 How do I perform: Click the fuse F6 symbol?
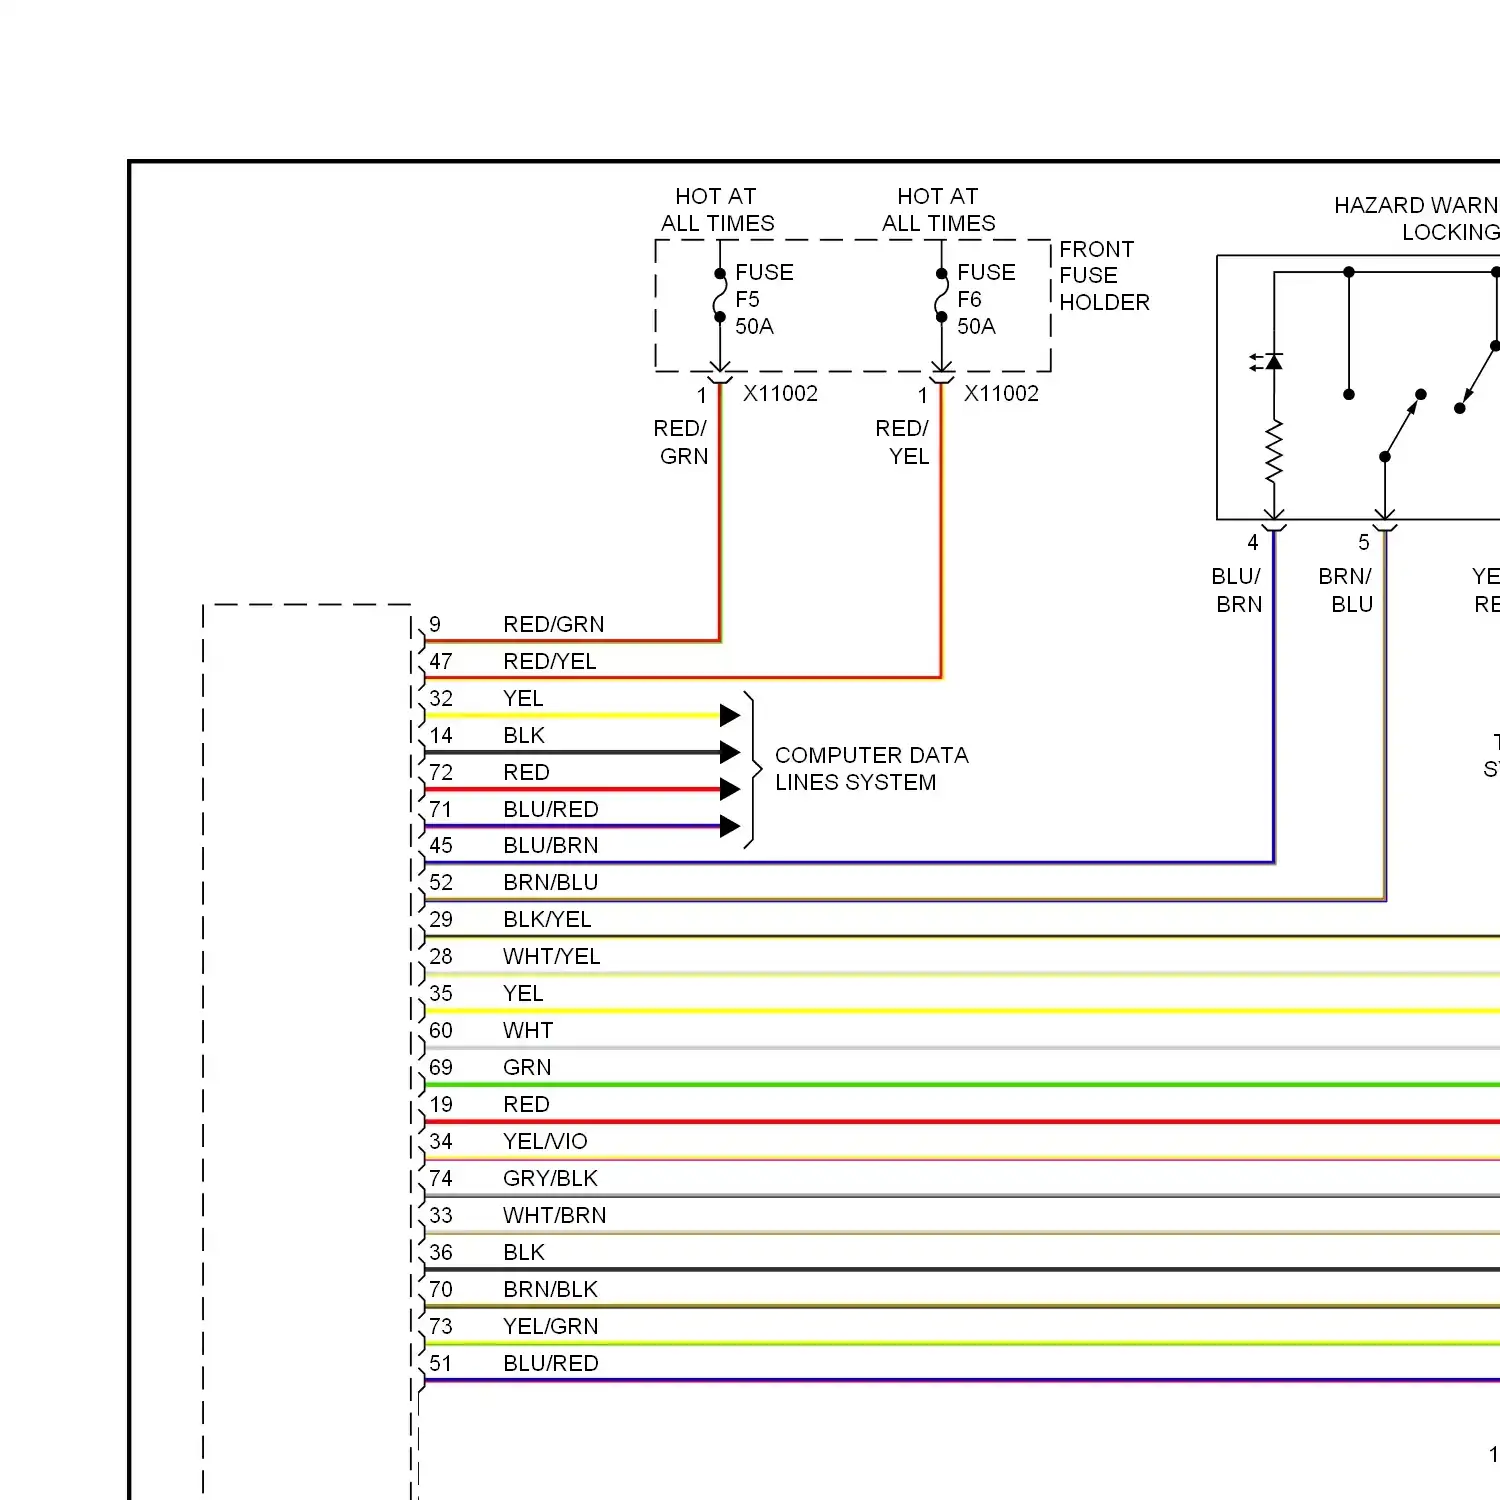pos(941,295)
